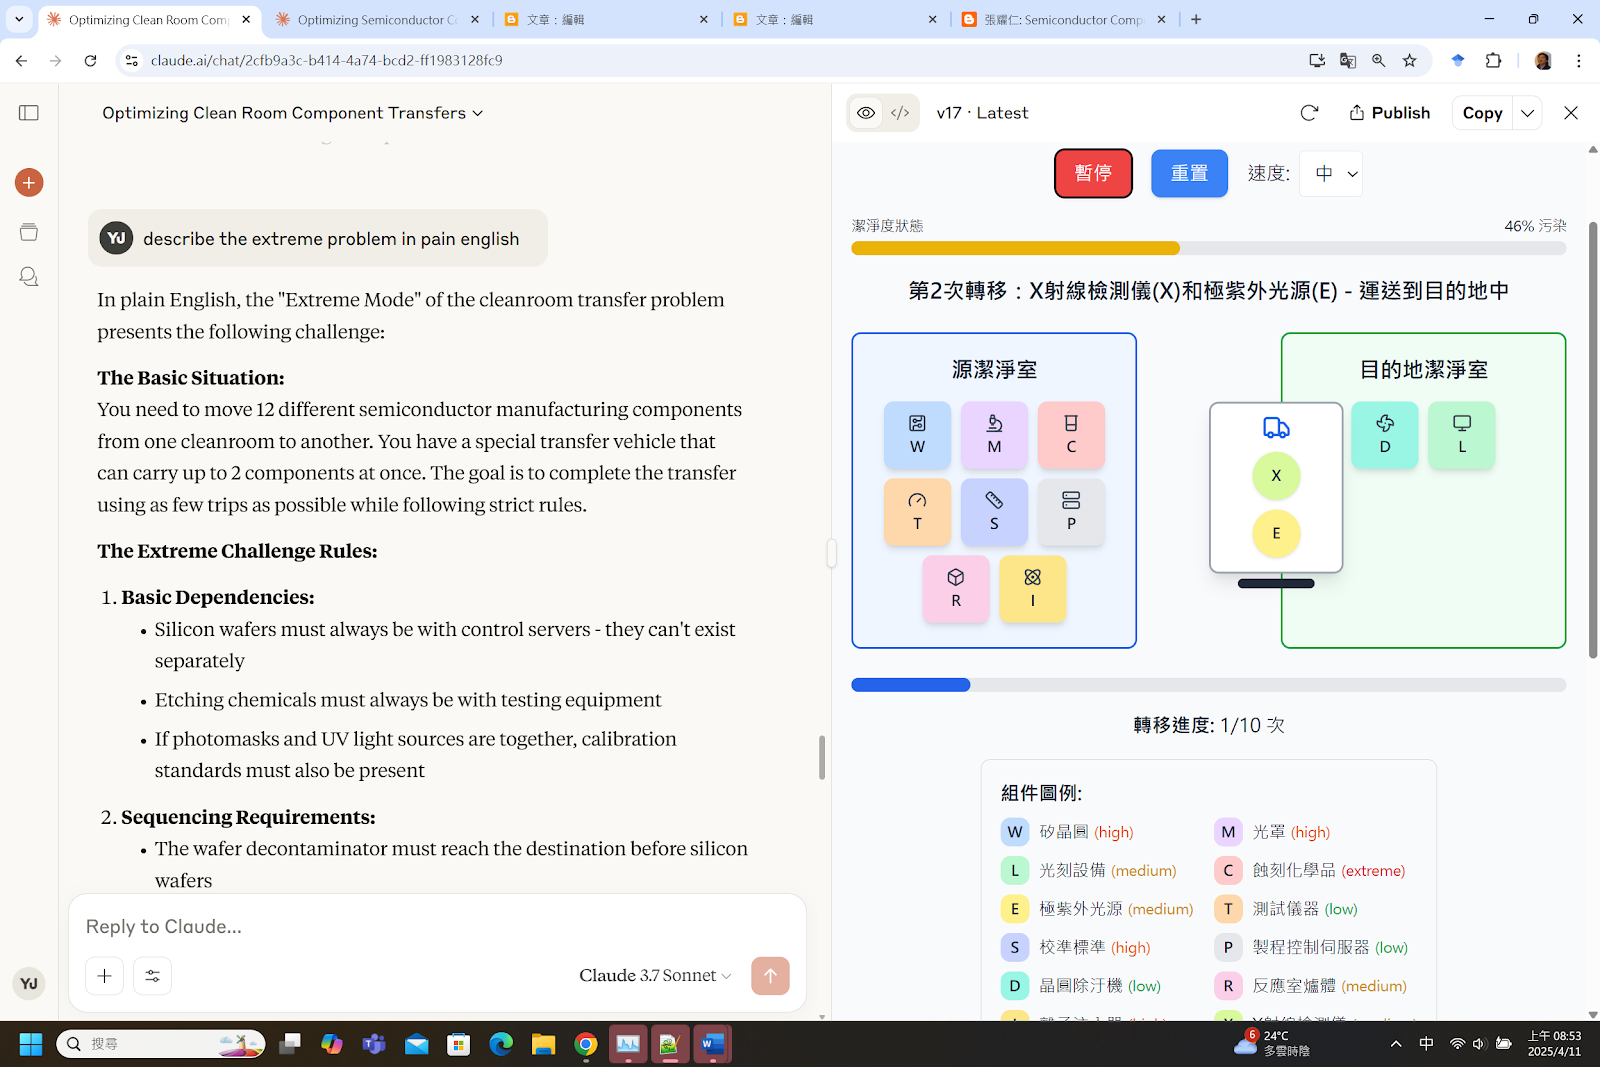Open the composer tools settings icon
The width and height of the screenshot is (1600, 1067).
[x=152, y=976]
